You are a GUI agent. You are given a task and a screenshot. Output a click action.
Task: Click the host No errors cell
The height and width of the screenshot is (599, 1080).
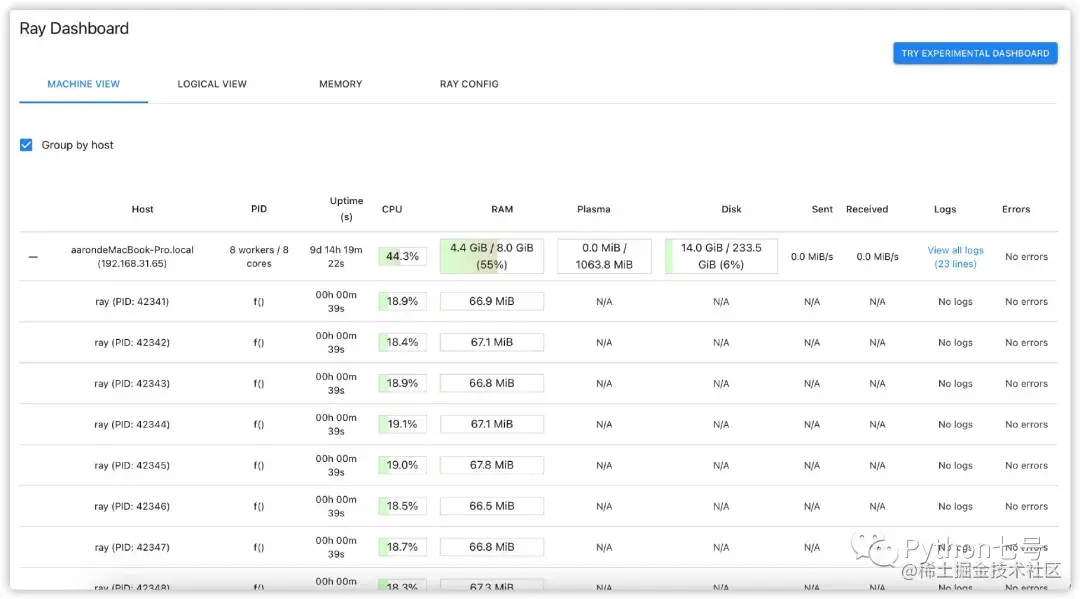1026,257
